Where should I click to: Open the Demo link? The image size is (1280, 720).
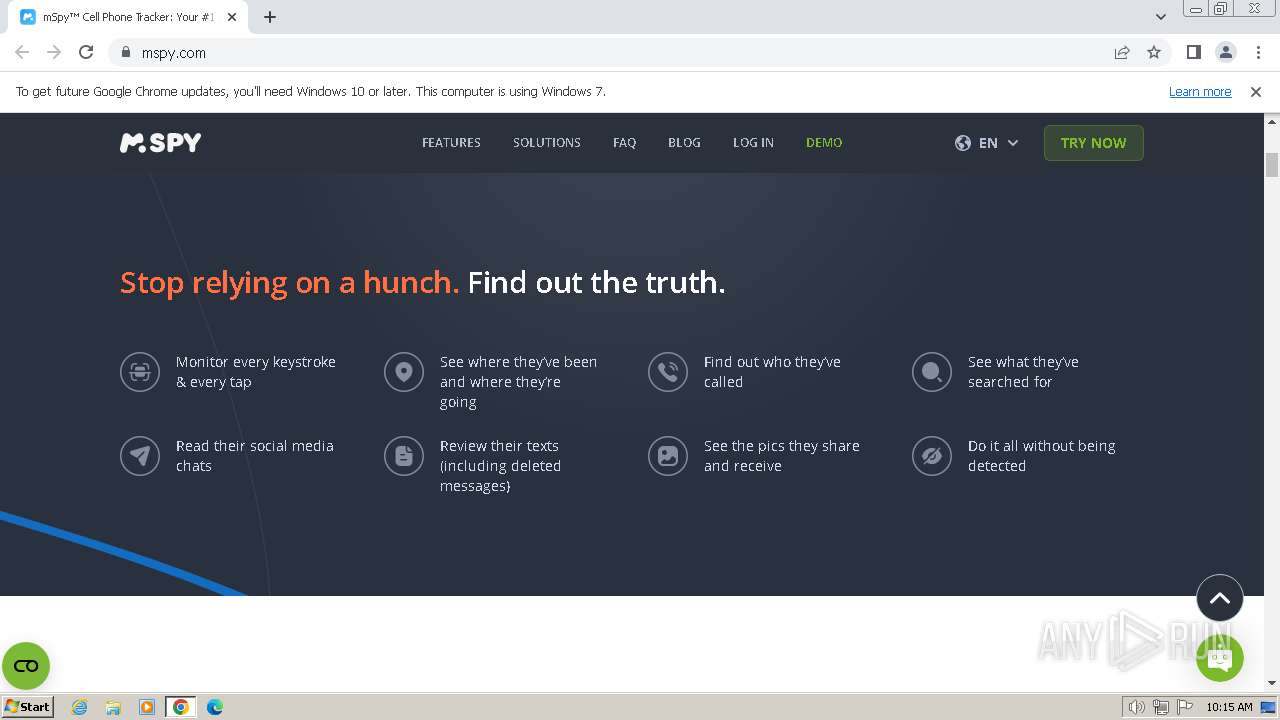point(824,142)
